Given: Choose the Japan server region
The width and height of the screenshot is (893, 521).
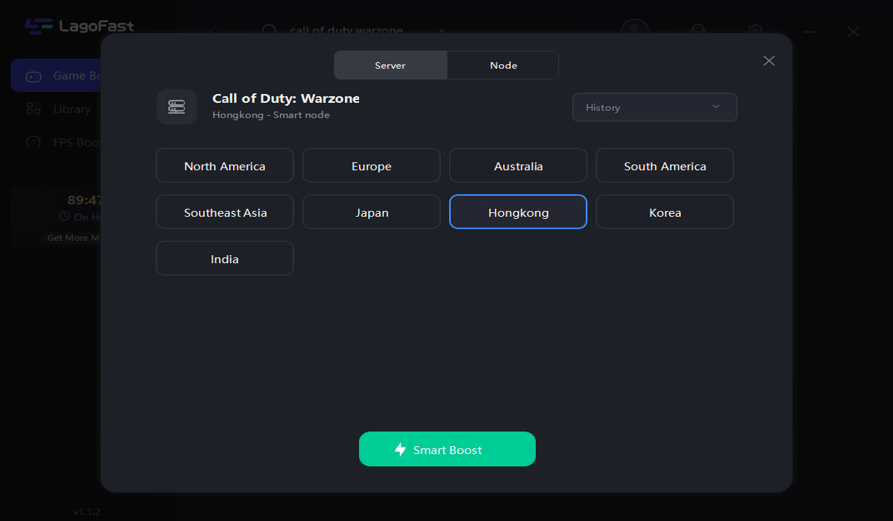Looking at the screenshot, I should pos(371,212).
